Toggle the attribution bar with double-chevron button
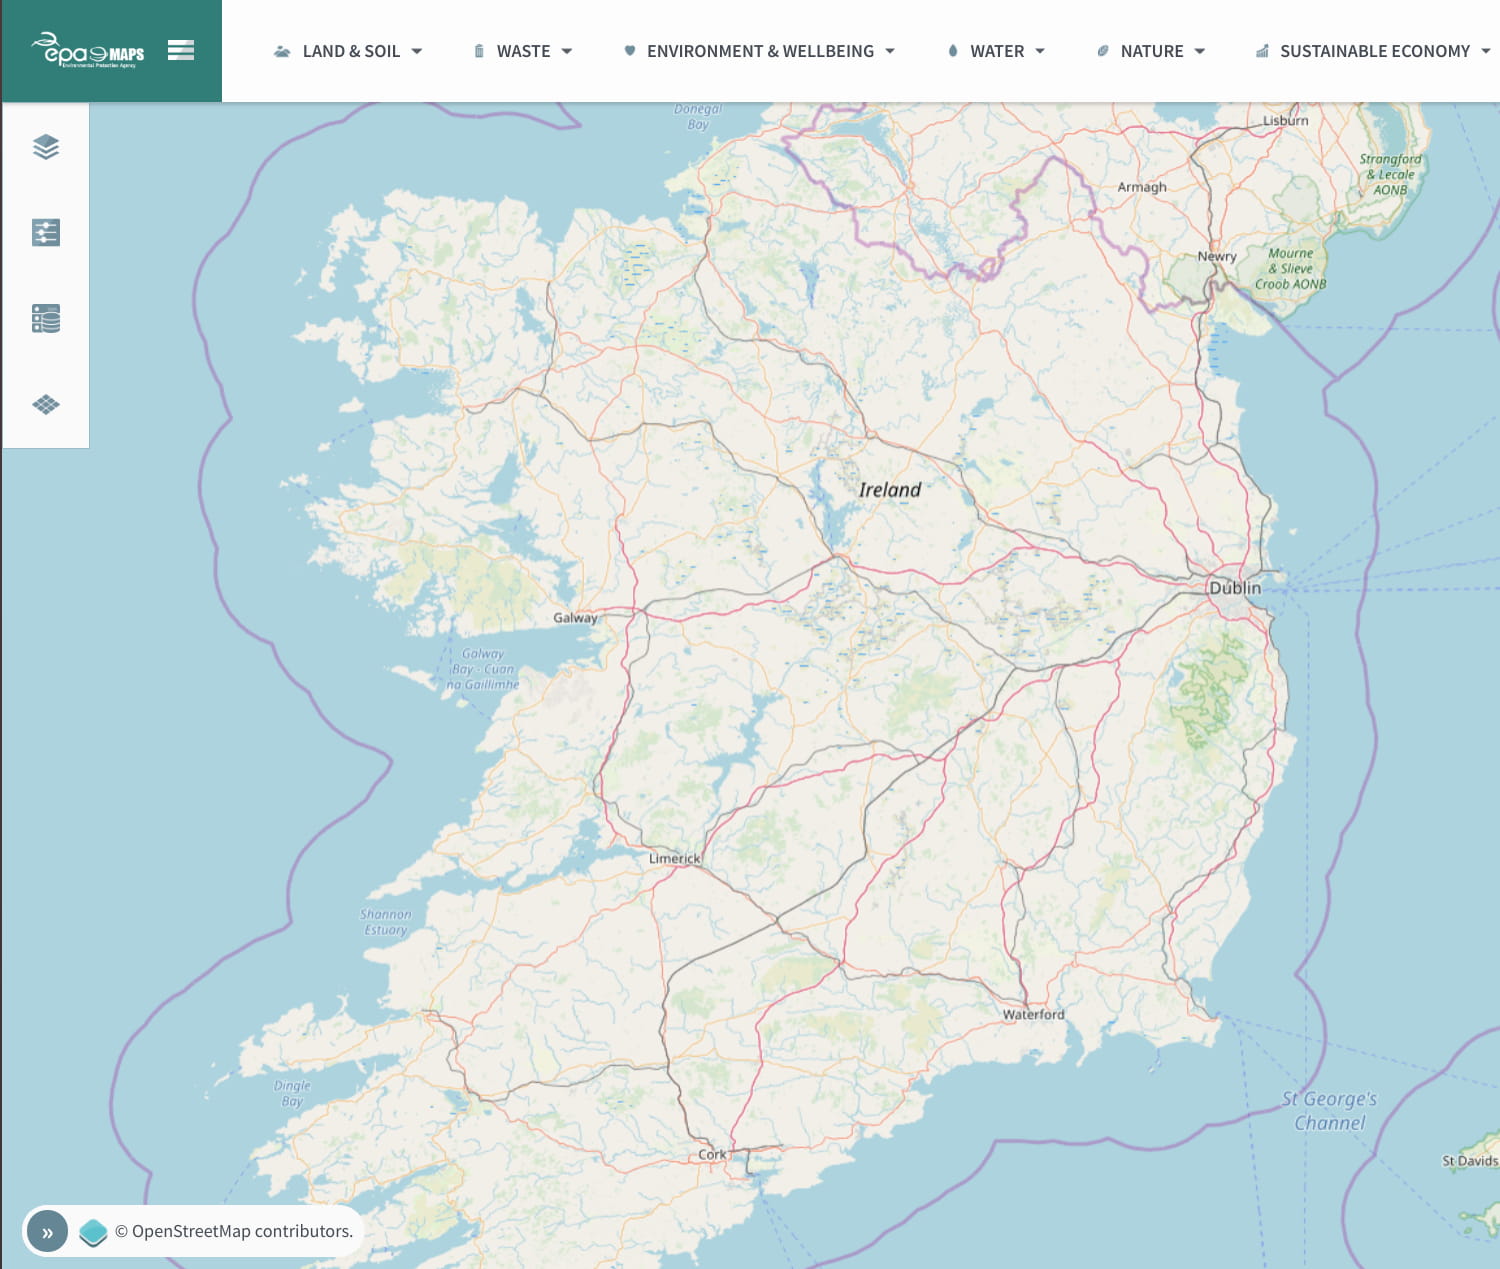This screenshot has width=1500, height=1269. click(47, 1232)
